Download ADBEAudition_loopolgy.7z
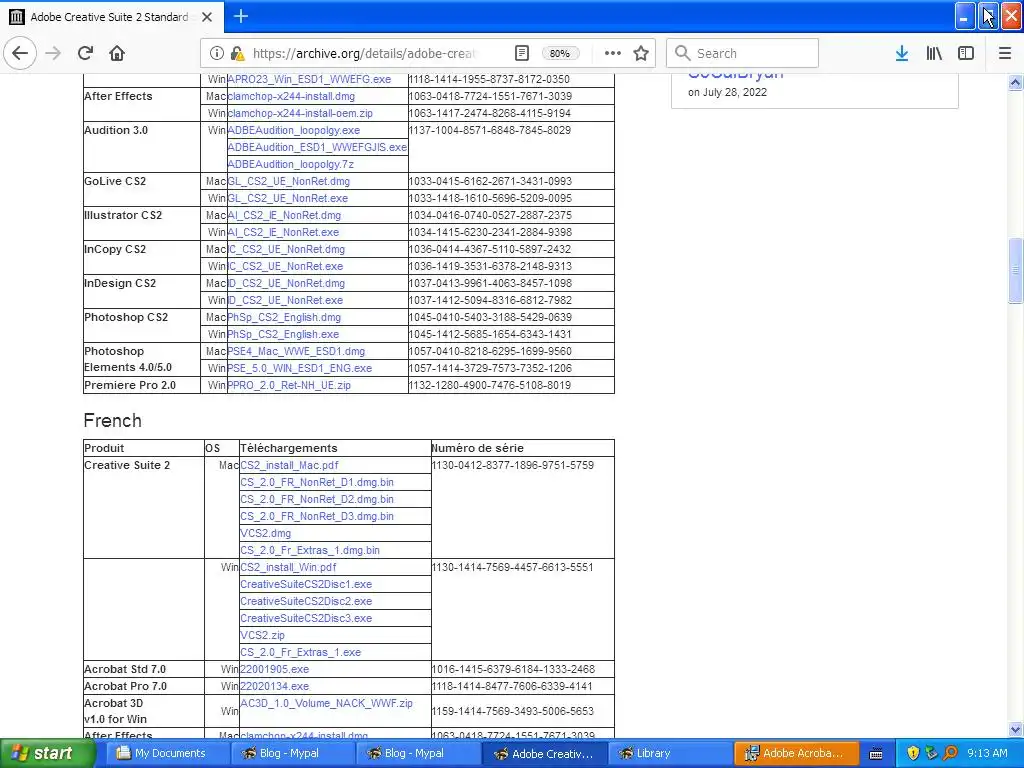 [291, 164]
